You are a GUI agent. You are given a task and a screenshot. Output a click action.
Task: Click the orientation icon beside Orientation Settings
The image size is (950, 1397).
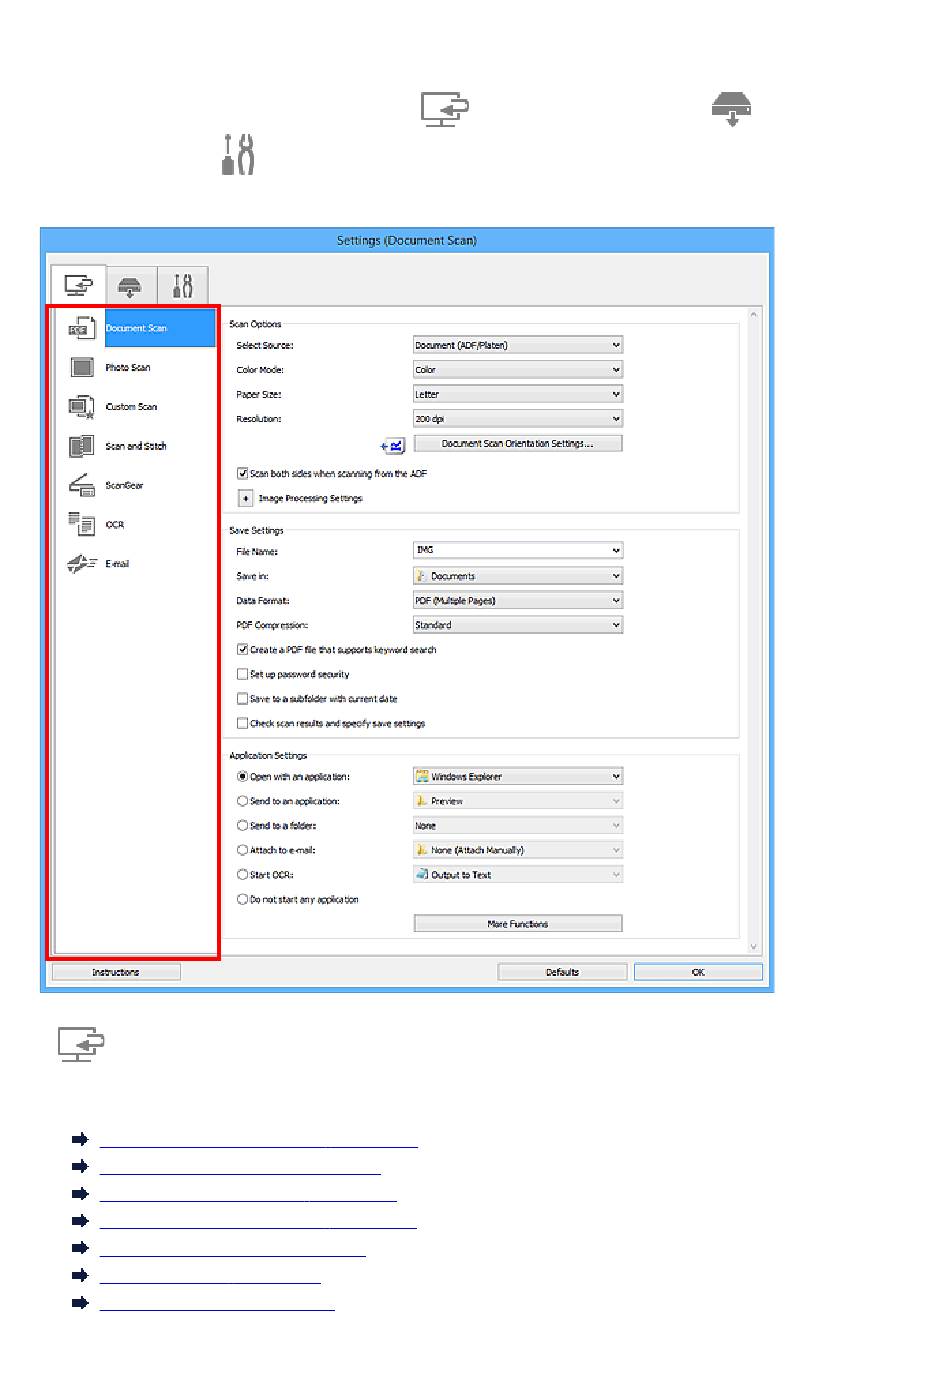(x=392, y=446)
